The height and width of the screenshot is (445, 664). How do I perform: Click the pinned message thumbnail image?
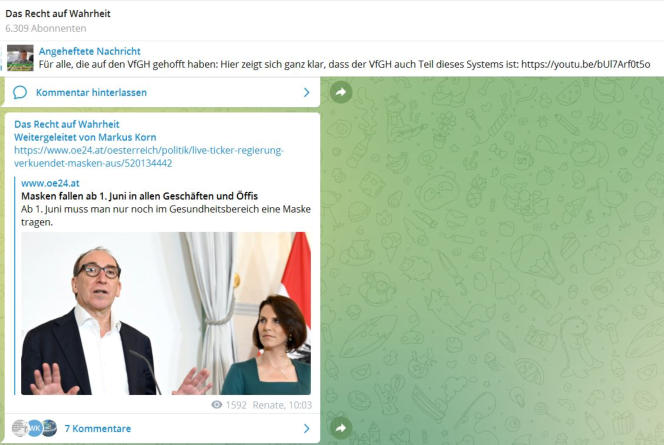[x=20, y=58]
